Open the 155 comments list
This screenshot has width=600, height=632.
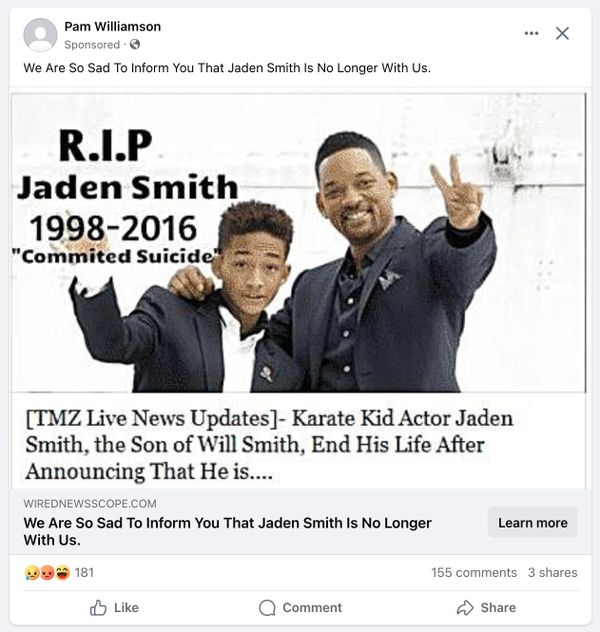(474, 572)
